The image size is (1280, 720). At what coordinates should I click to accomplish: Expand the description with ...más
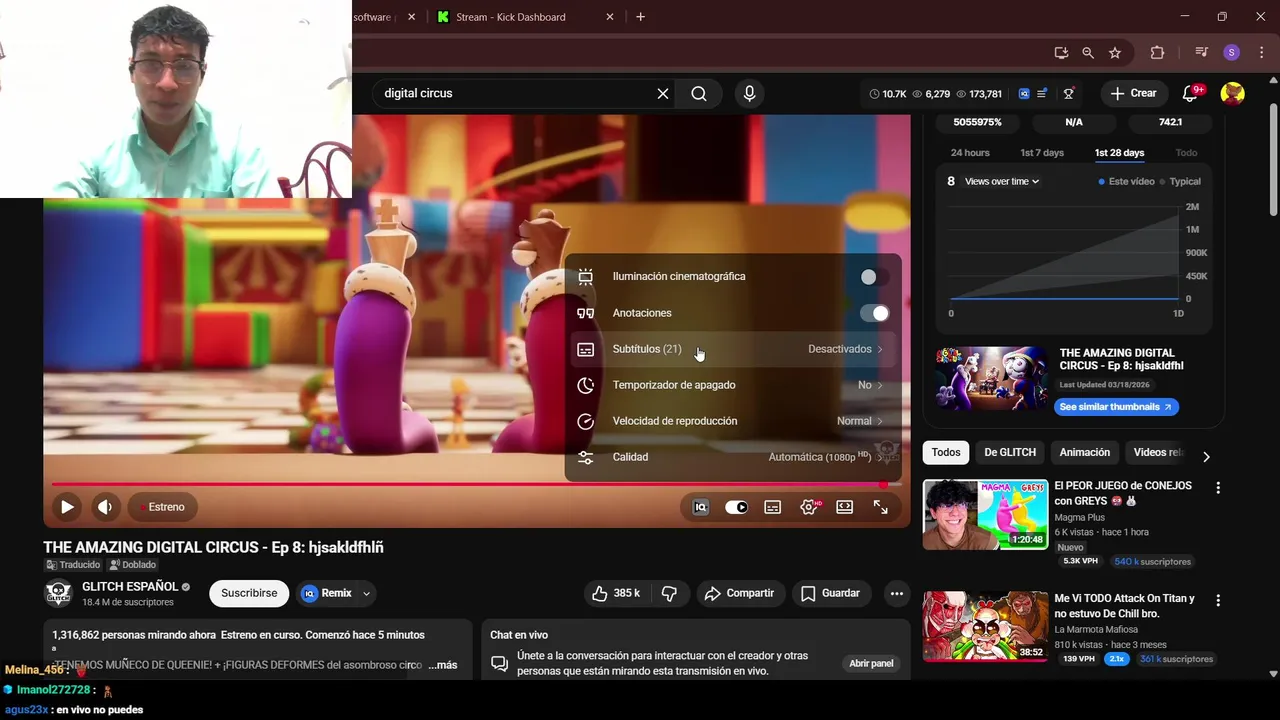click(x=442, y=665)
